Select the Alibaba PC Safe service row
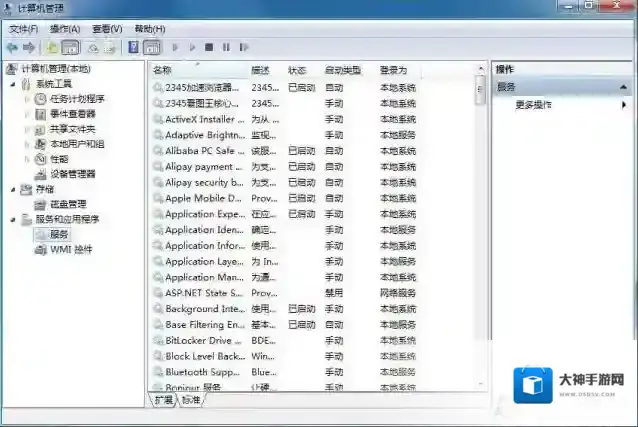Image resolution: width=638 pixels, height=427 pixels. 285,151
